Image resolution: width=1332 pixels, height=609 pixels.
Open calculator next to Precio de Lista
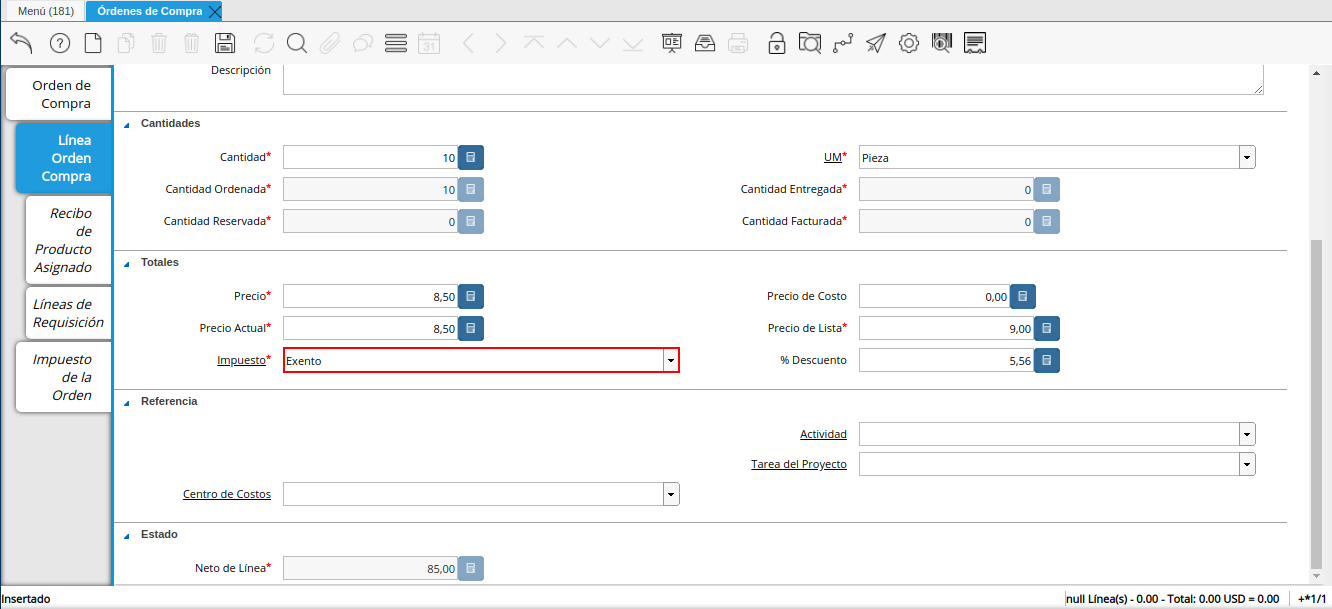click(1047, 329)
